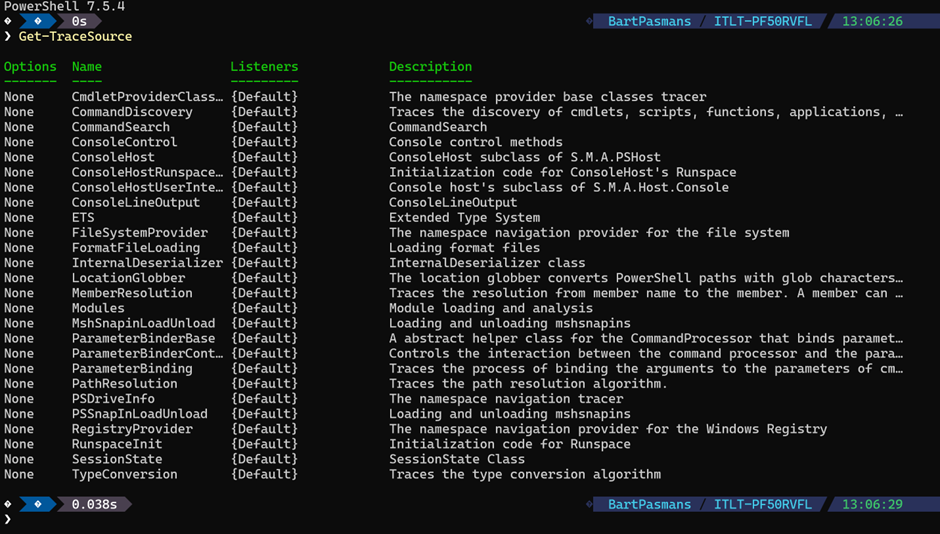Viewport: 940px width, 534px height.
Task: Click the Name column header
Action: click(87, 67)
